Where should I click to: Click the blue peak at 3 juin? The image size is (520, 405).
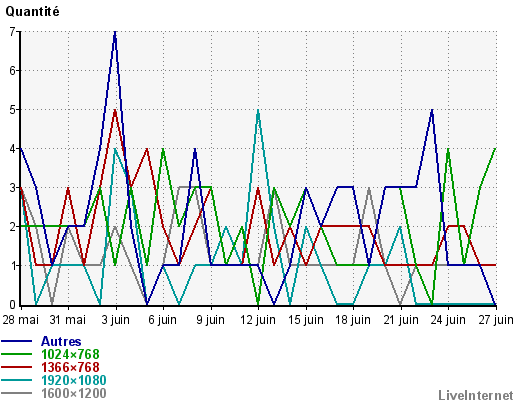(115, 32)
